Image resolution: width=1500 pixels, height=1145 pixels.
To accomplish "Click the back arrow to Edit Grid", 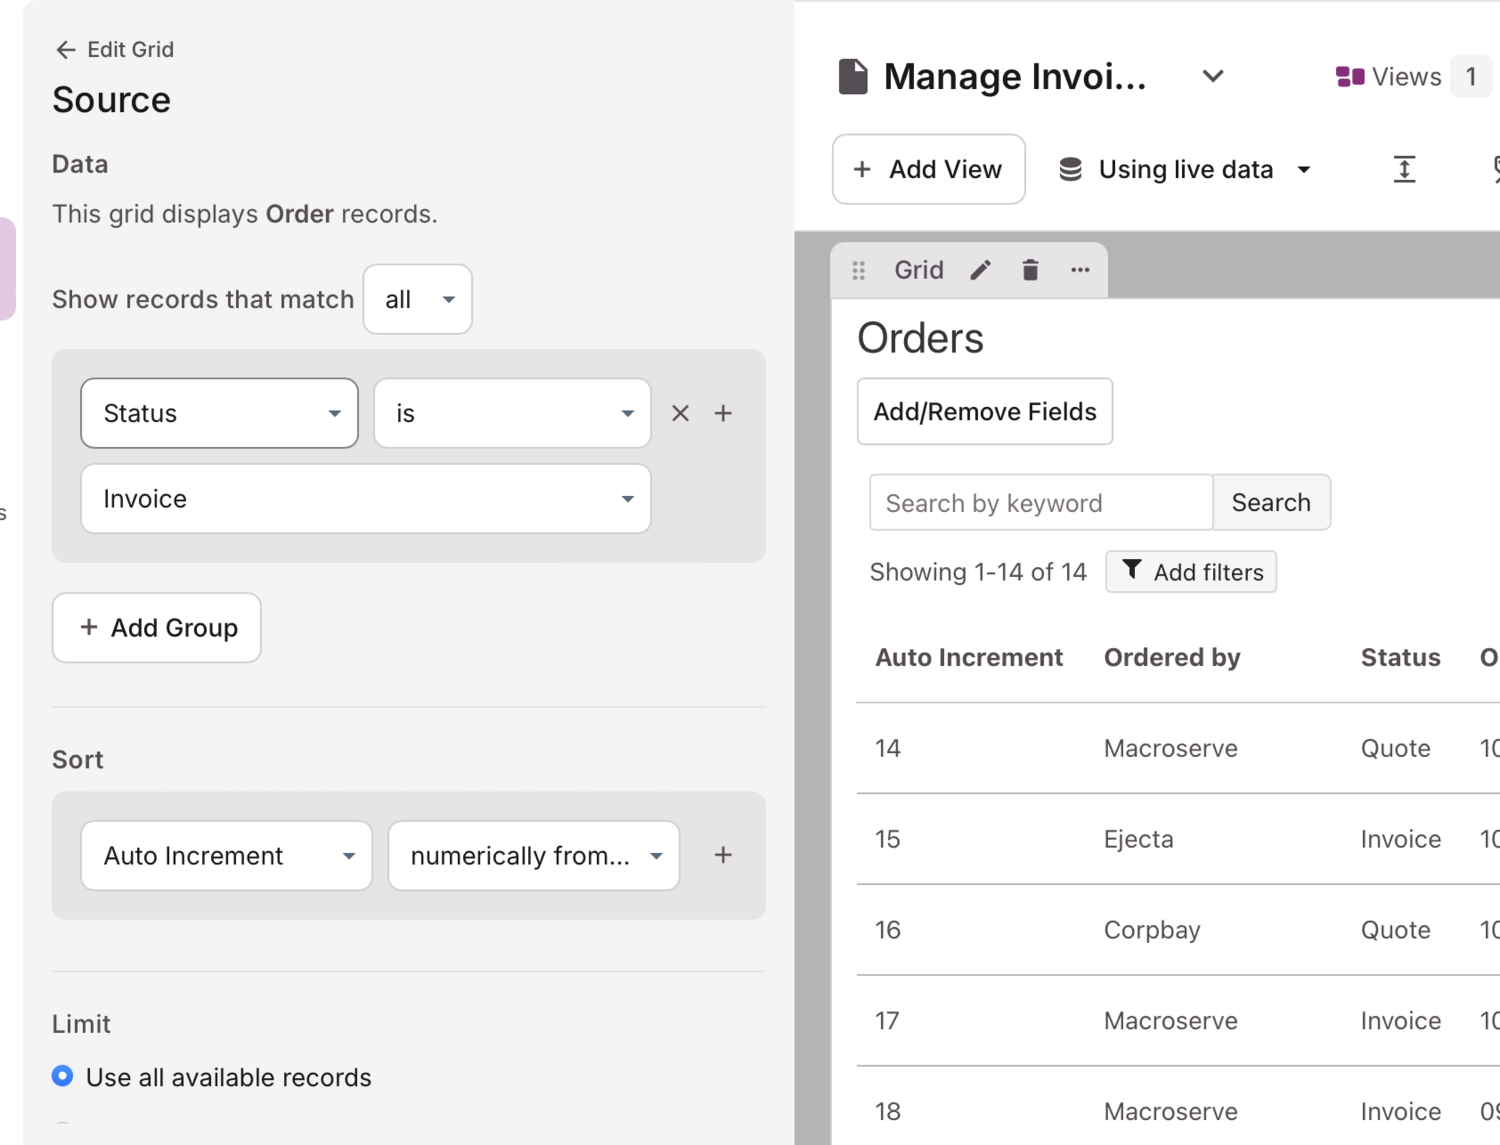I will (x=66, y=50).
